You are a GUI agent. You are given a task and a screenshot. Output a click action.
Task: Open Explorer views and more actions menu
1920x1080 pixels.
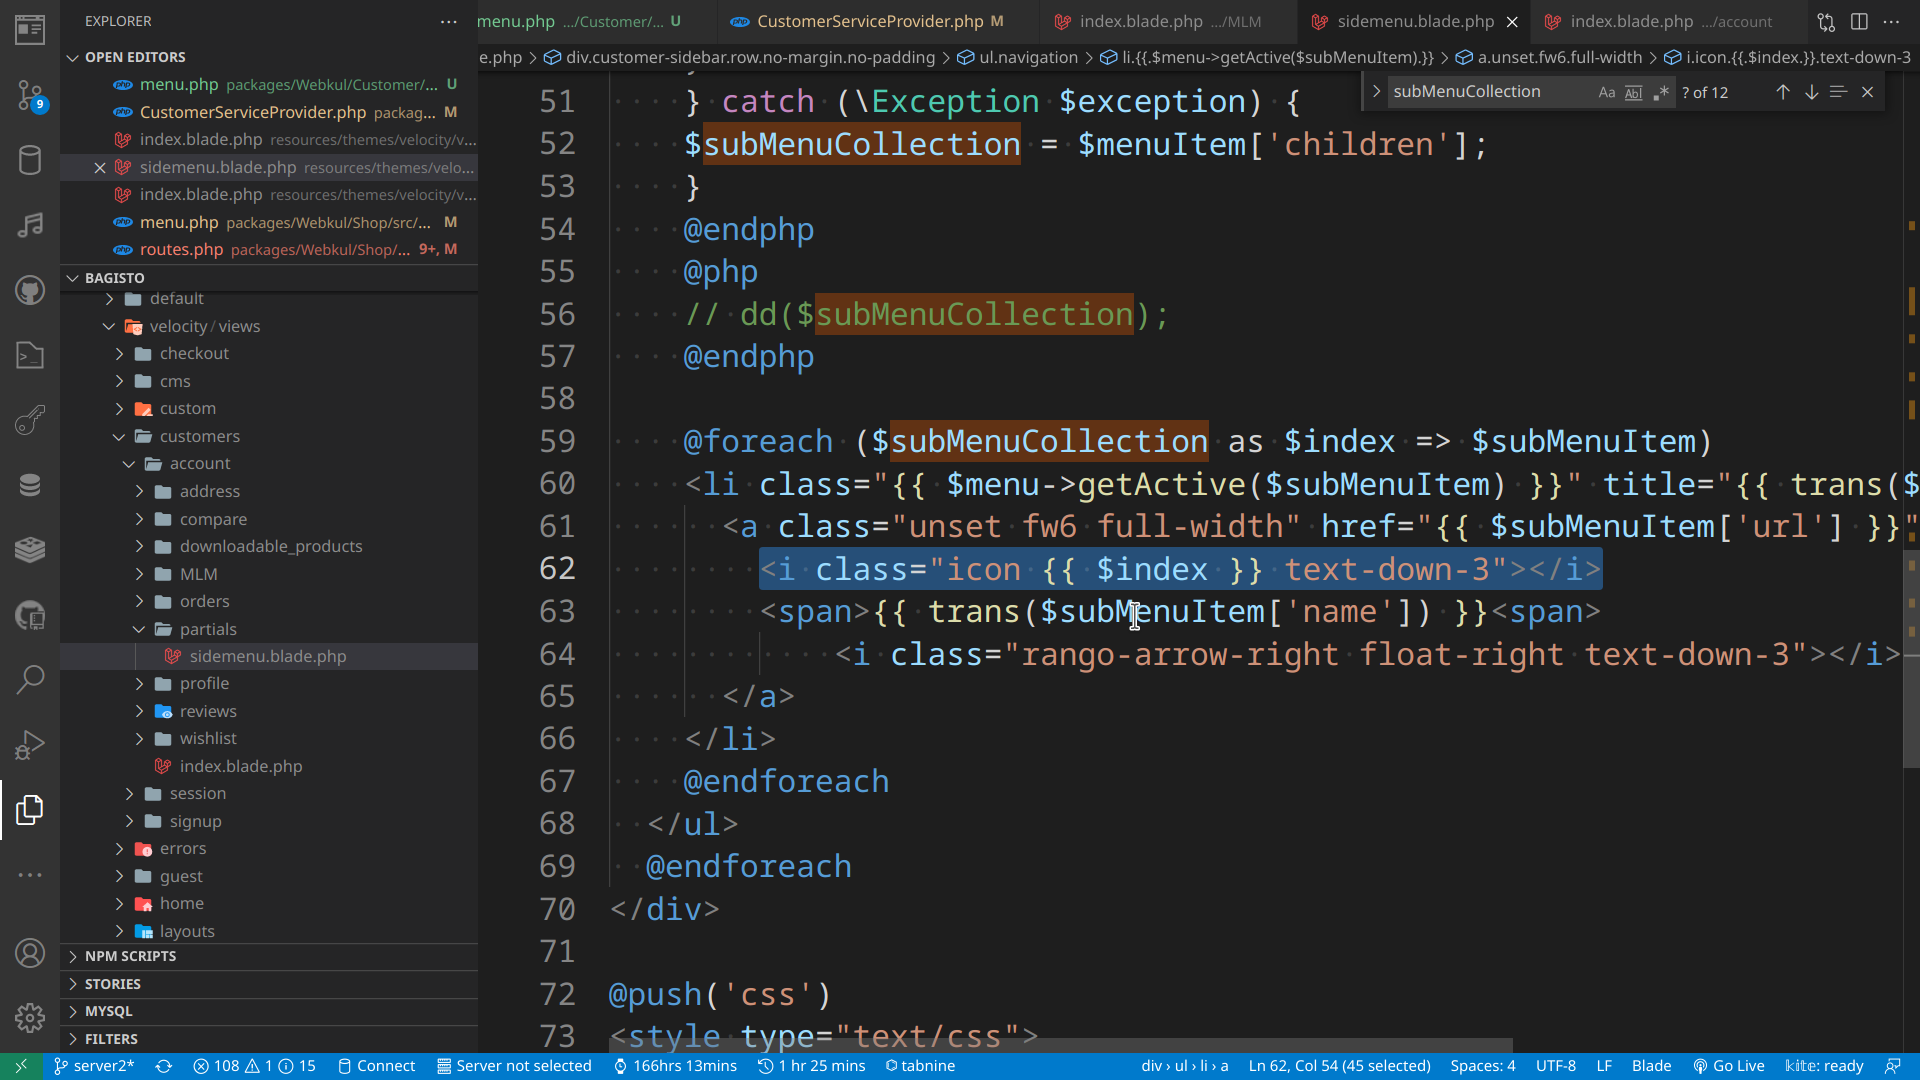click(448, 21)
